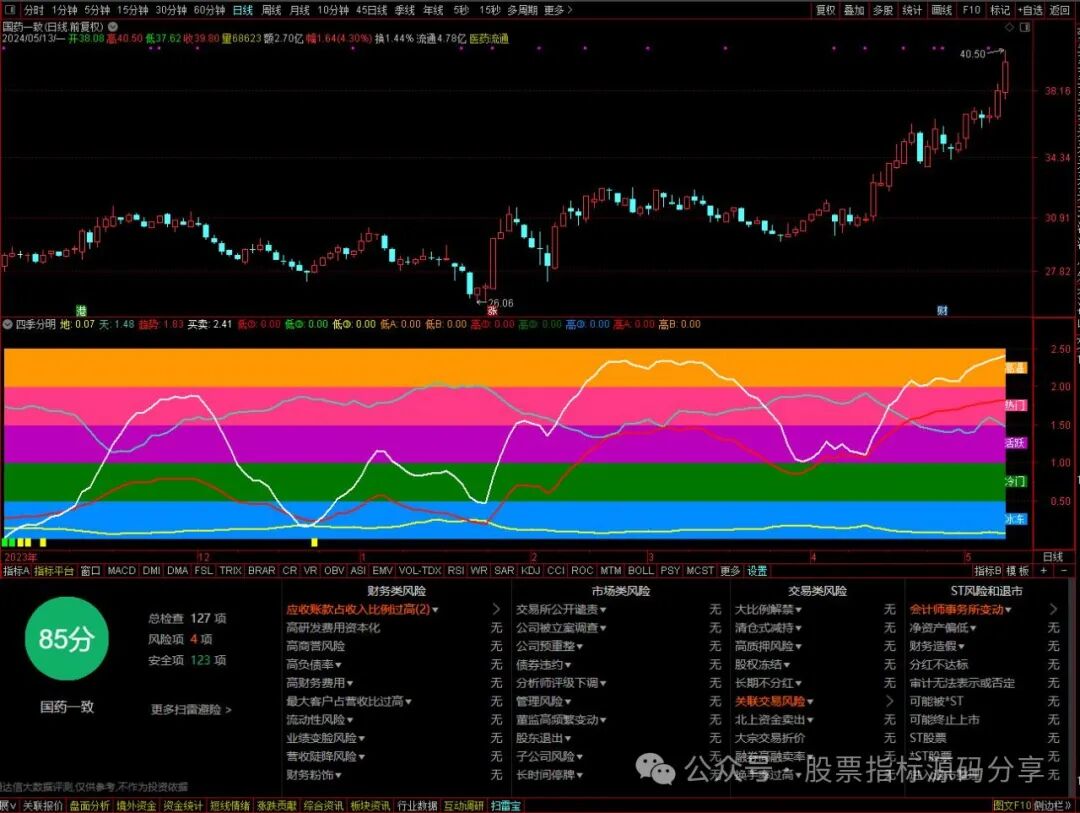This screenshot has width=1080, height=813.
Task: Click the 标记 mark button
Action: (x=1000, y=10)
